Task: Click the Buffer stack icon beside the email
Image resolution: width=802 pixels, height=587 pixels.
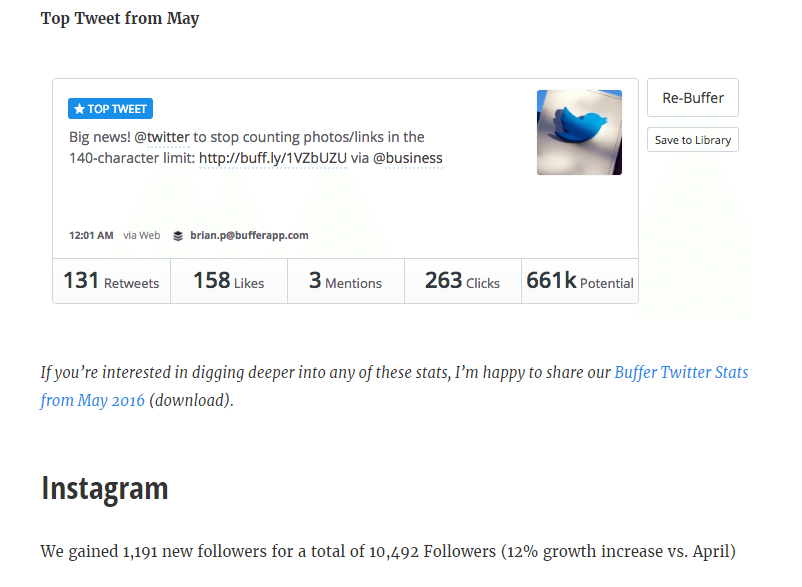Action: pos(177,236)
